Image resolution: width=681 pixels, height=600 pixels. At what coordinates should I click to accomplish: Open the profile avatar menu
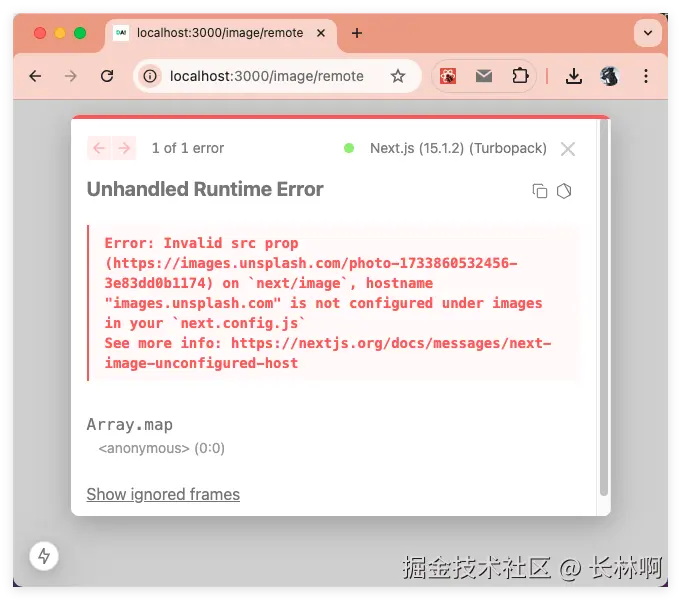(x=610, y=76)
